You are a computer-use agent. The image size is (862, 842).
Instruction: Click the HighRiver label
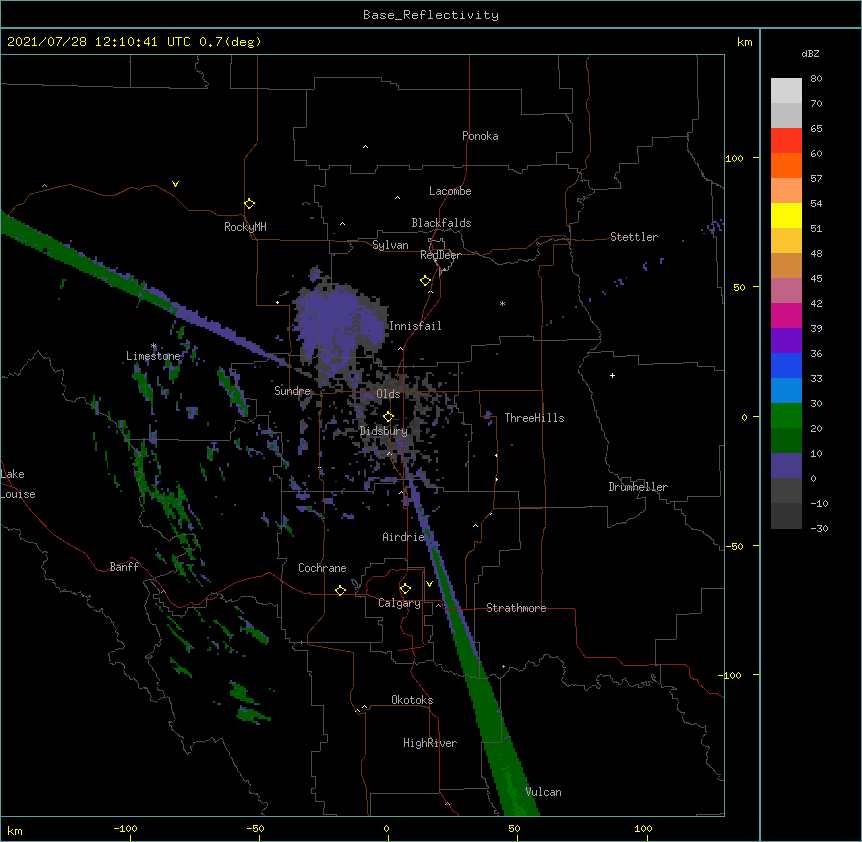pyautogui.click(x=430, y=743)
